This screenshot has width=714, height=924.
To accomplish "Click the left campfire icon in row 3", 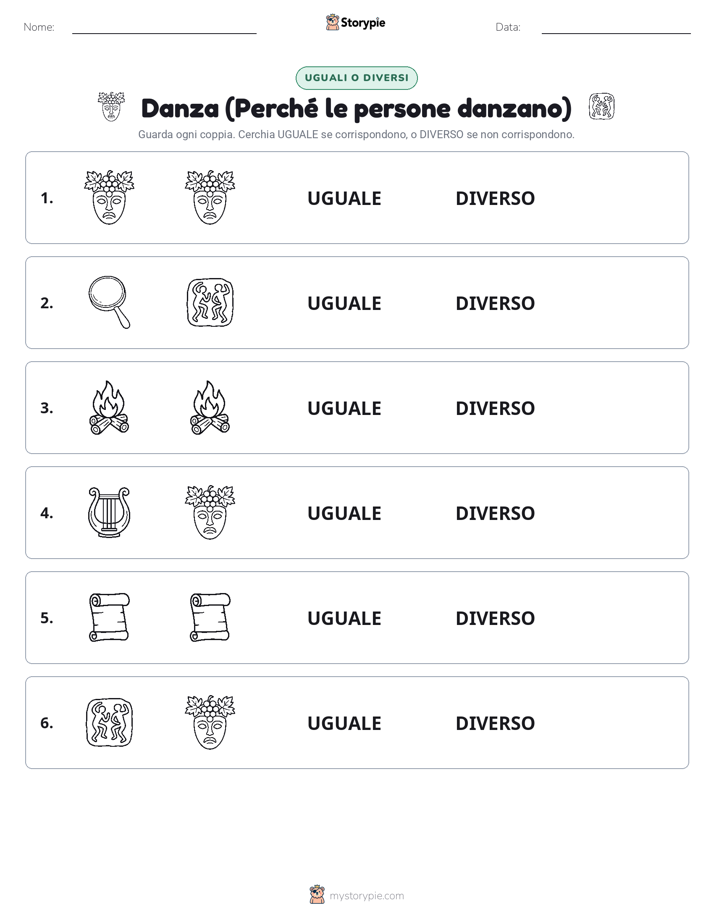I will (109, 407).
